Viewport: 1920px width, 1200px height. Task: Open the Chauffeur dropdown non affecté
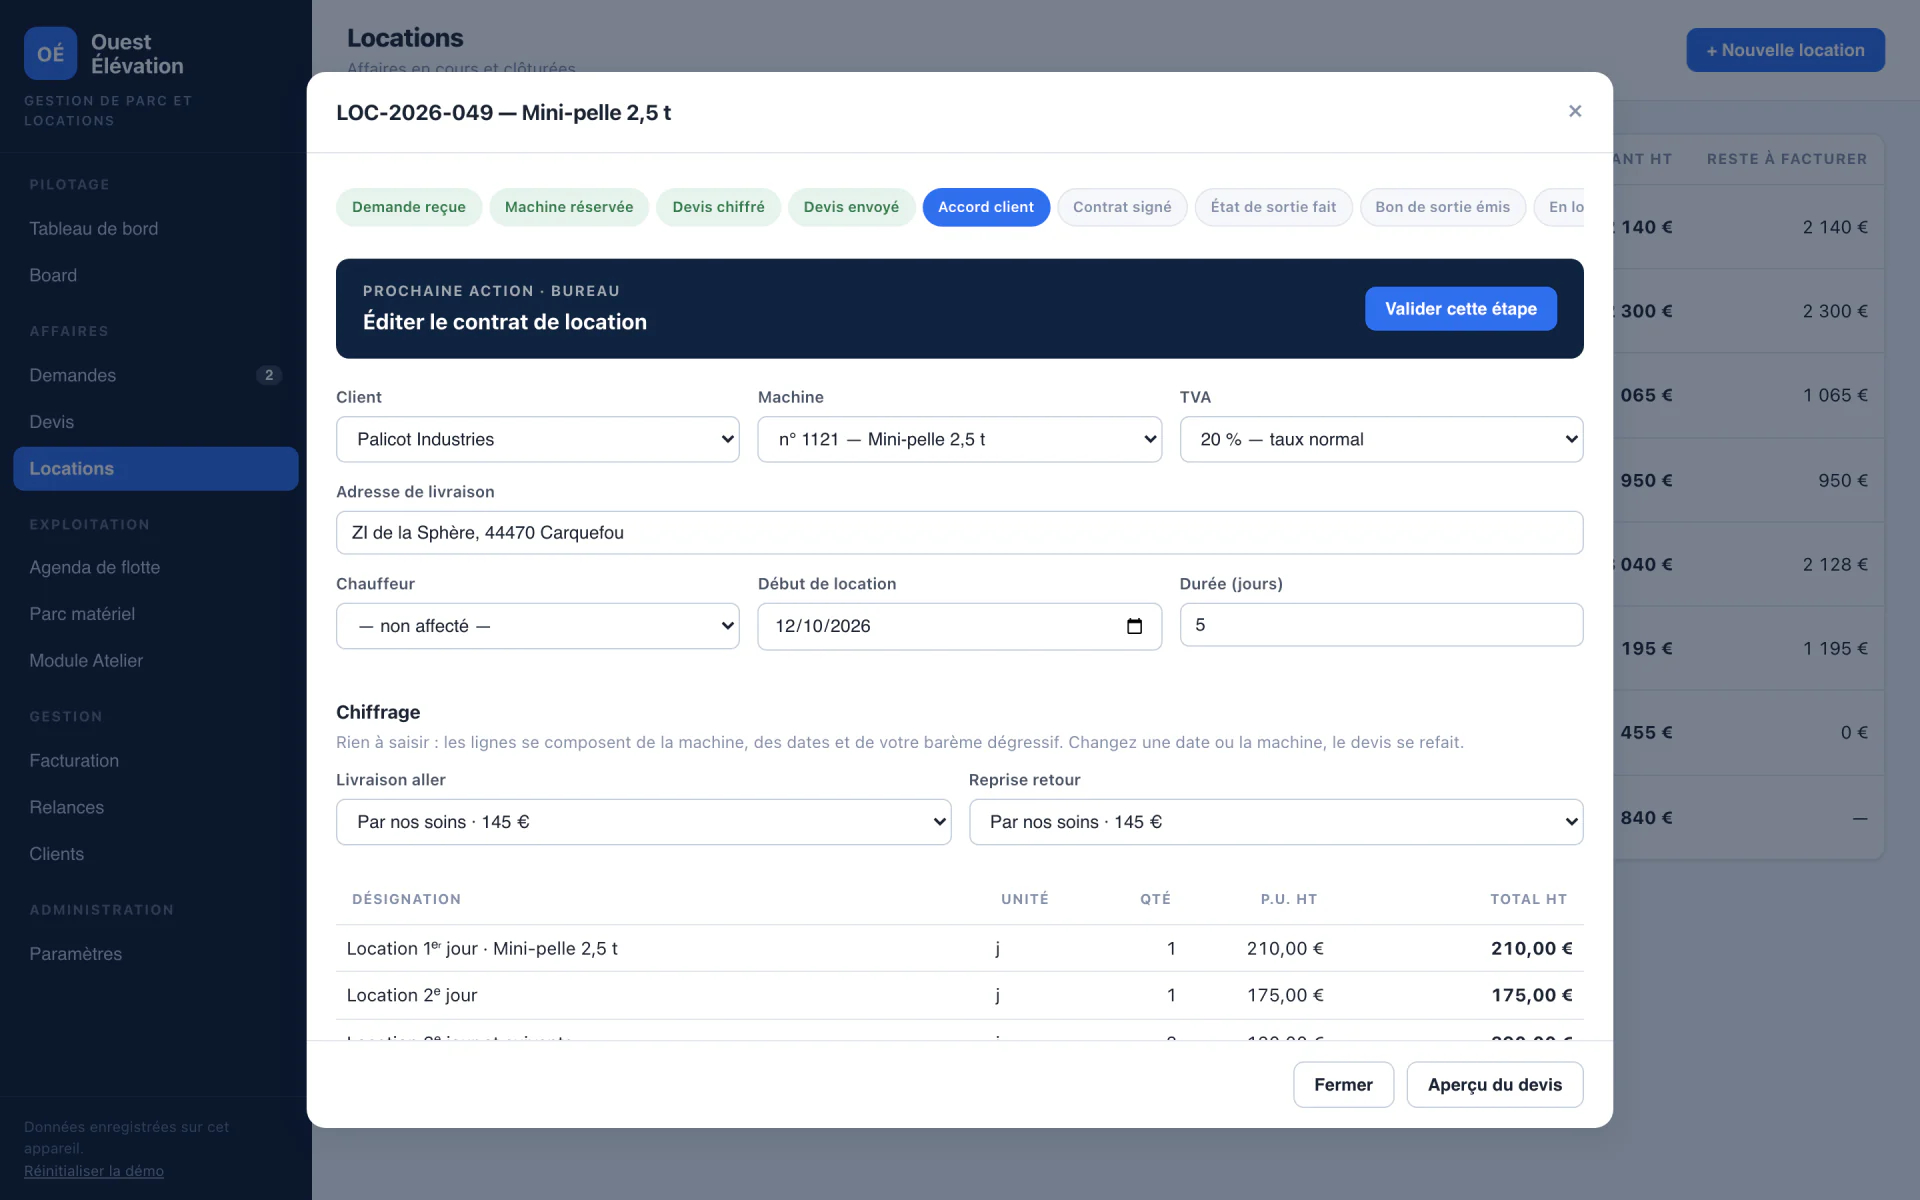pos(538,626)
